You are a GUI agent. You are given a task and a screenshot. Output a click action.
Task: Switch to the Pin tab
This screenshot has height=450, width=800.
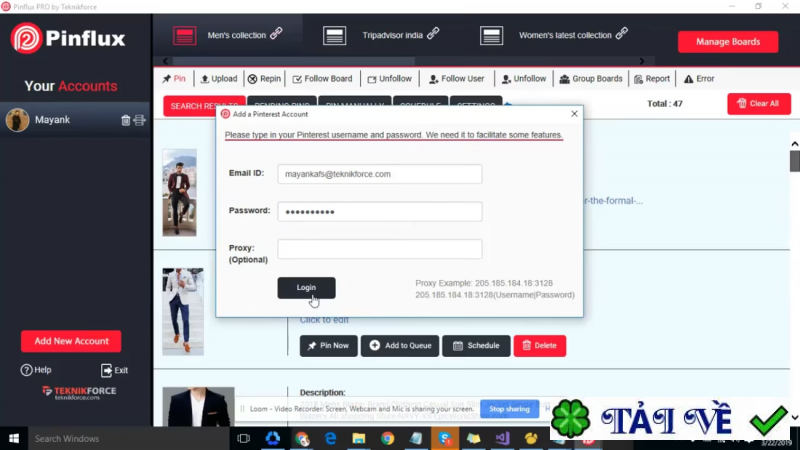(x=174, y=79)
